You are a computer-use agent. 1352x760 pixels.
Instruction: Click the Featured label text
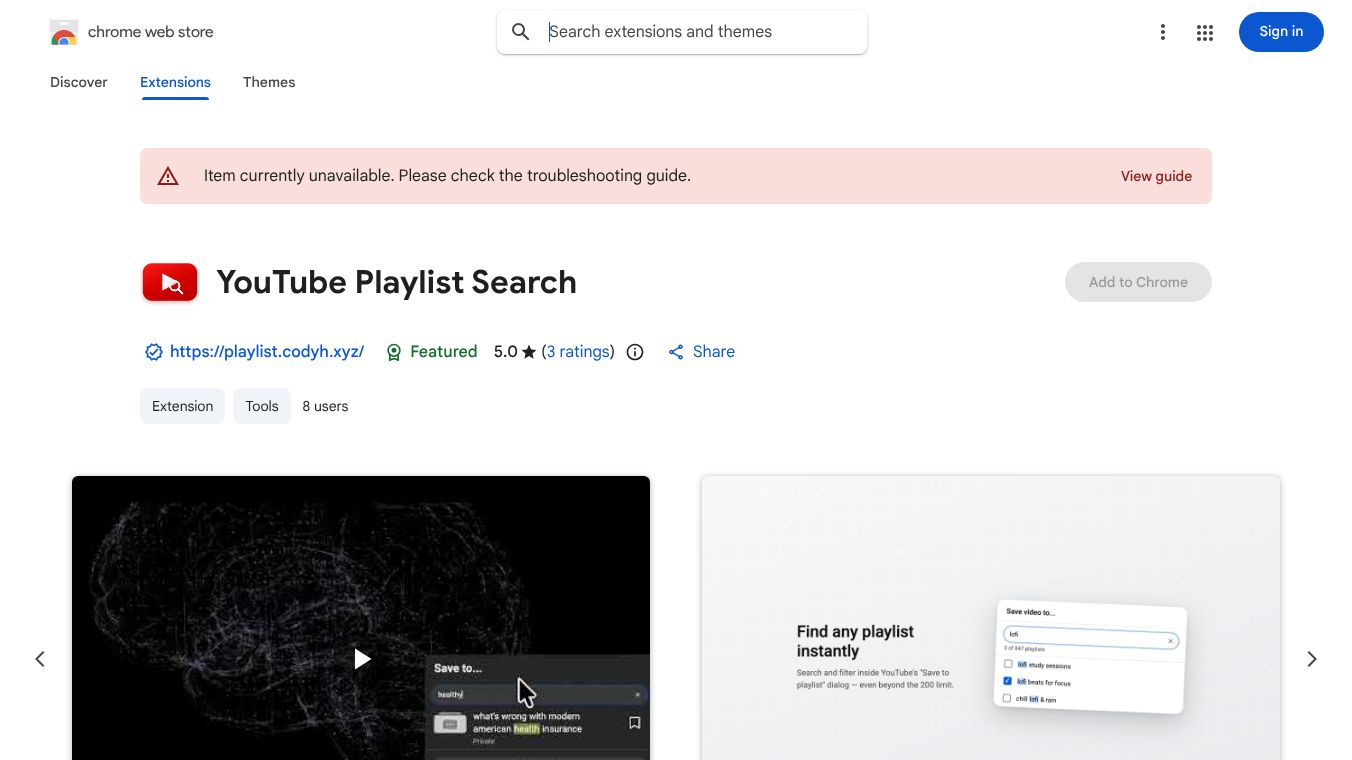tap(443, 352)
